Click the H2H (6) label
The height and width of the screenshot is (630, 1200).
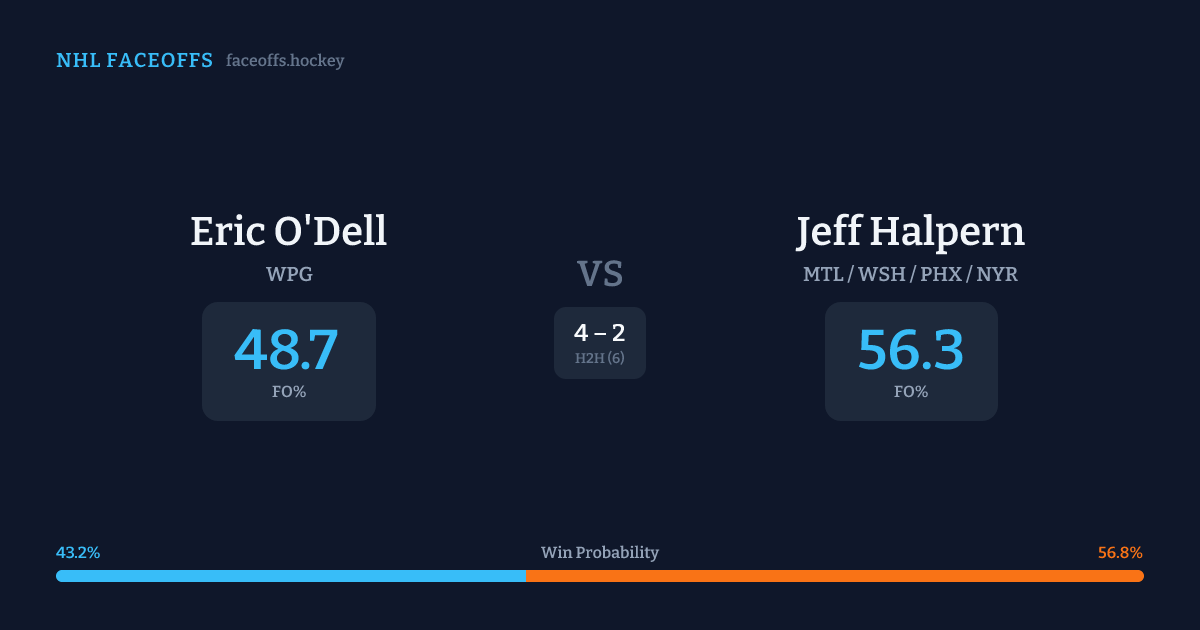click(600, 358)
